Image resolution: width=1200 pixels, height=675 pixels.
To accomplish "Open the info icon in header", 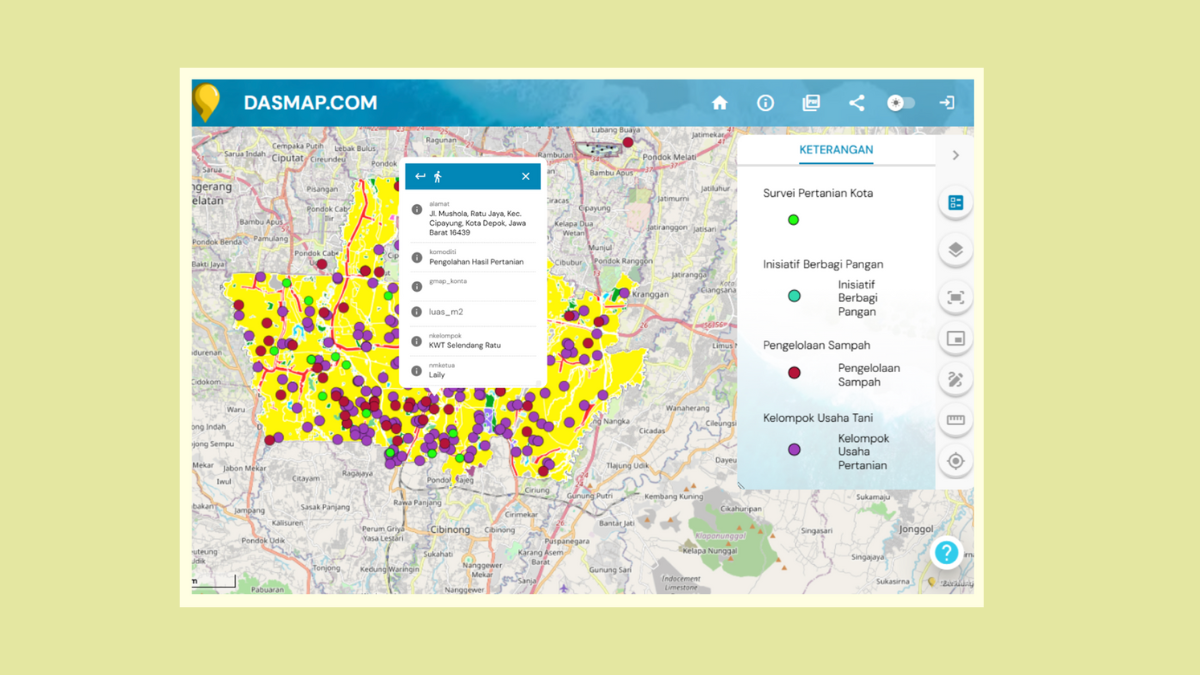I will (x=765, y=103).
